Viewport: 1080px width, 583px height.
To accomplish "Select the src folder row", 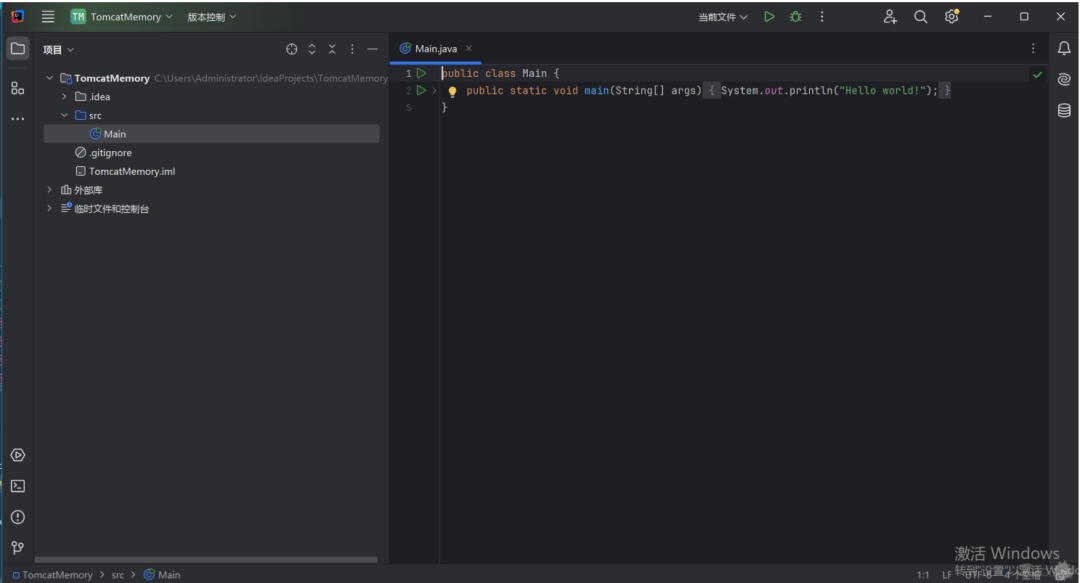I will click(x=211, y=115).
